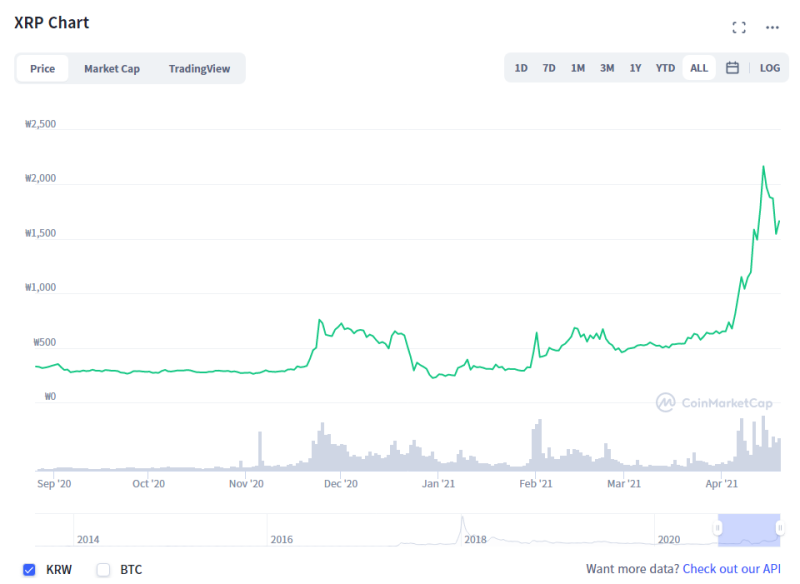
Task: Click the 2016 navigator year label
Action: 282,540
